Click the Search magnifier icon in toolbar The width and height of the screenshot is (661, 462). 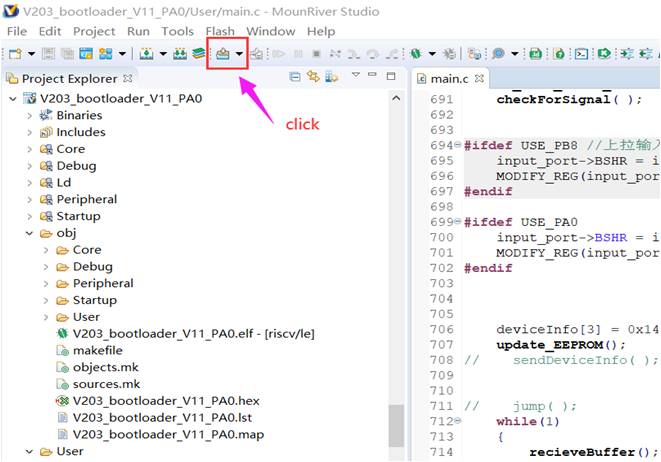point(498,54)
